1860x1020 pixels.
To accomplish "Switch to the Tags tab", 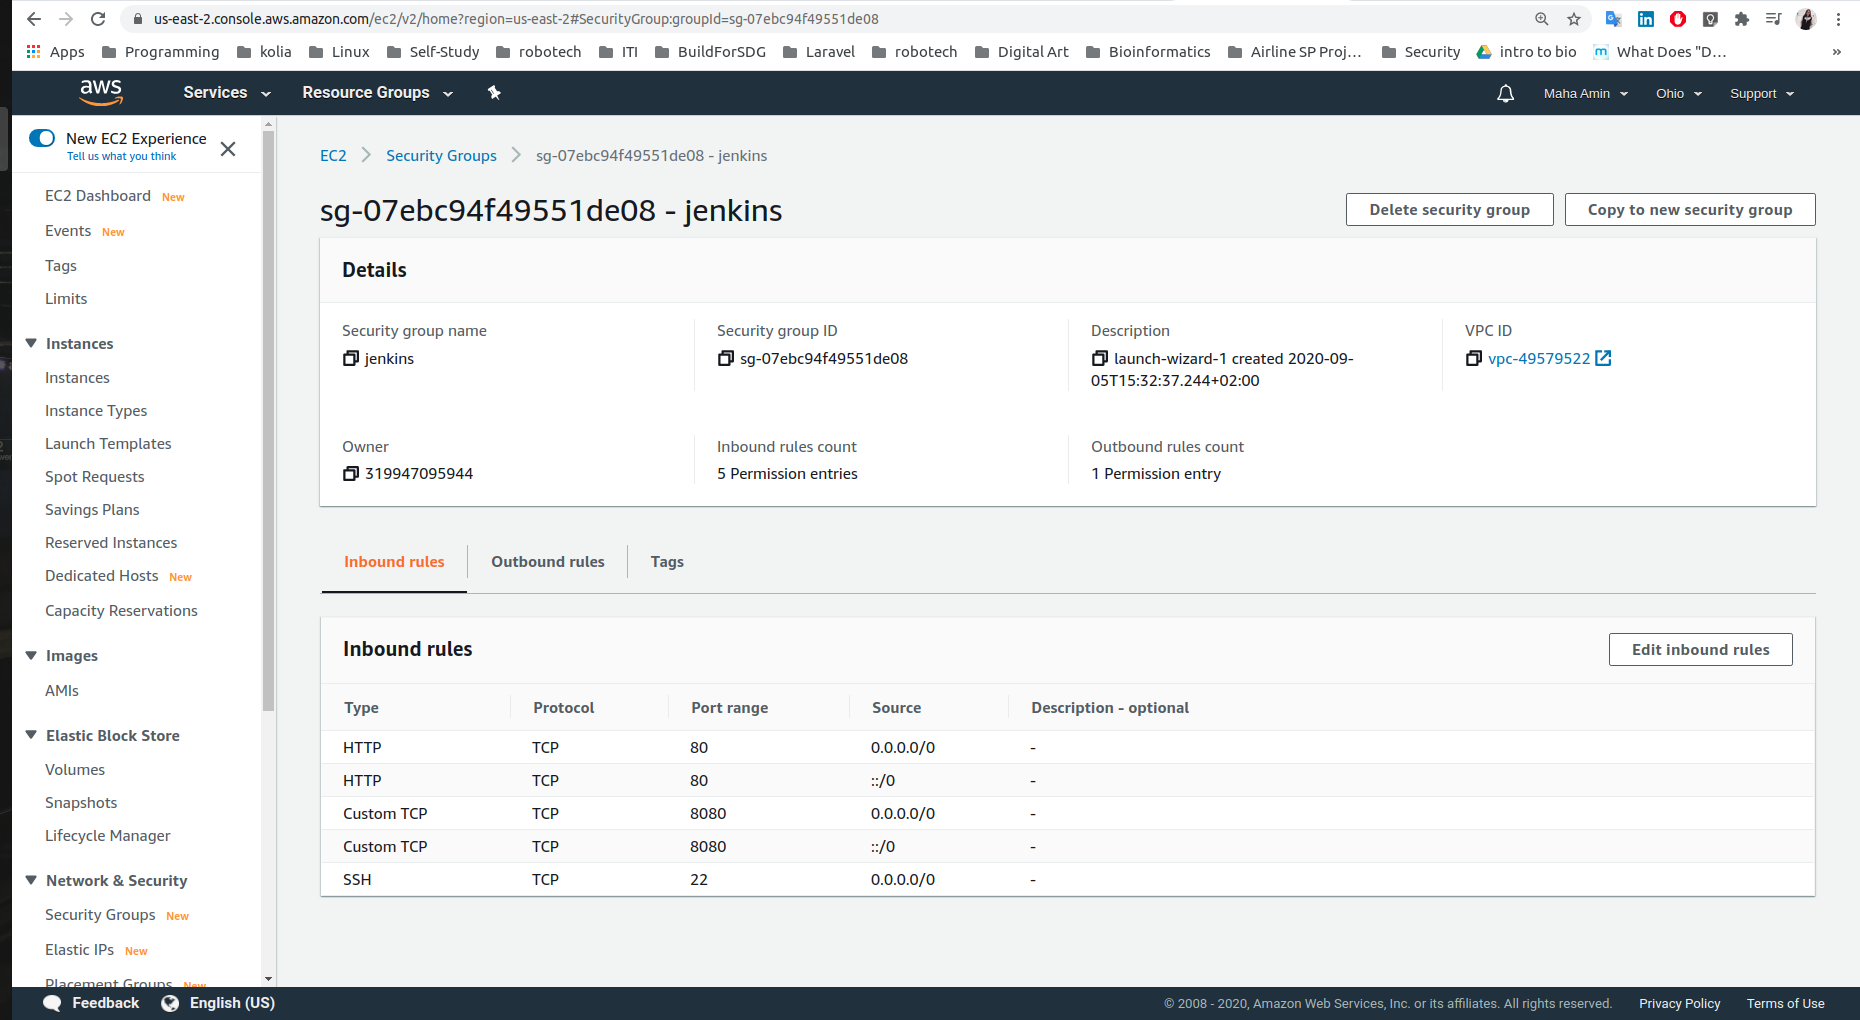I will pyautogui.click(x=667, y=562).
